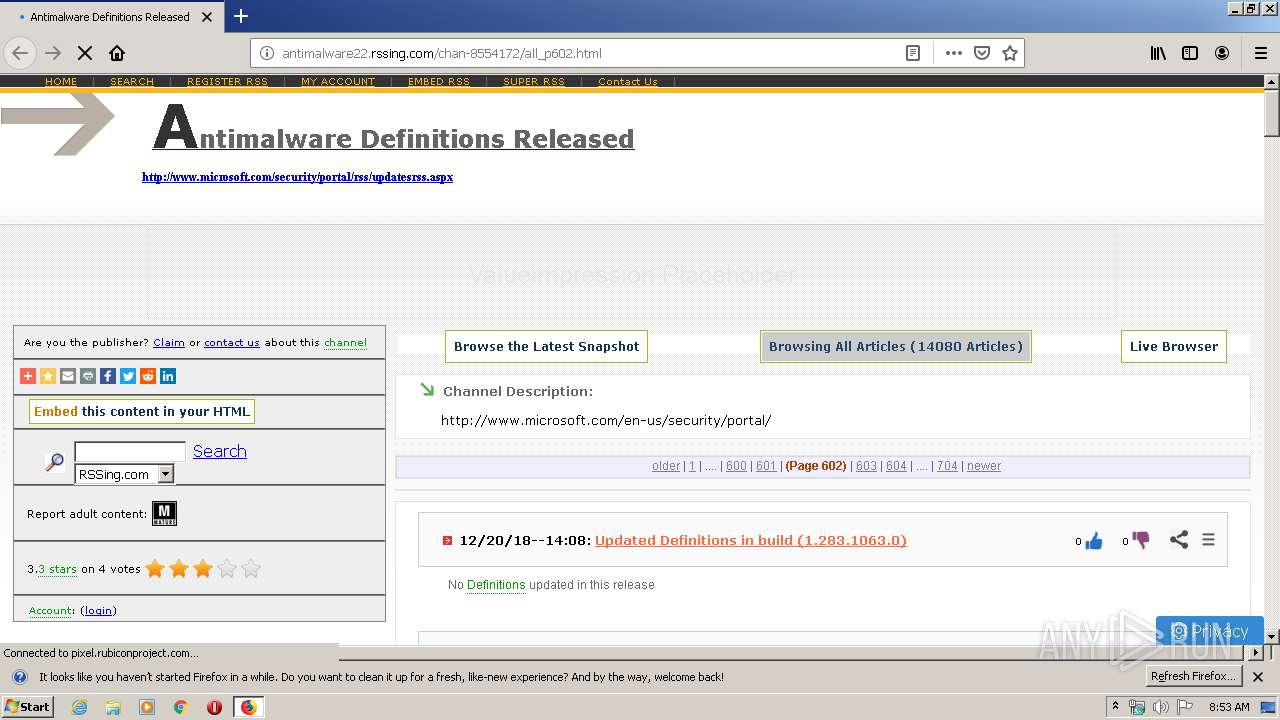Screen dimensions: 1280x720
Task: Open microsoft.com updatesrss.aspx feed link
Action: point(297,177)
